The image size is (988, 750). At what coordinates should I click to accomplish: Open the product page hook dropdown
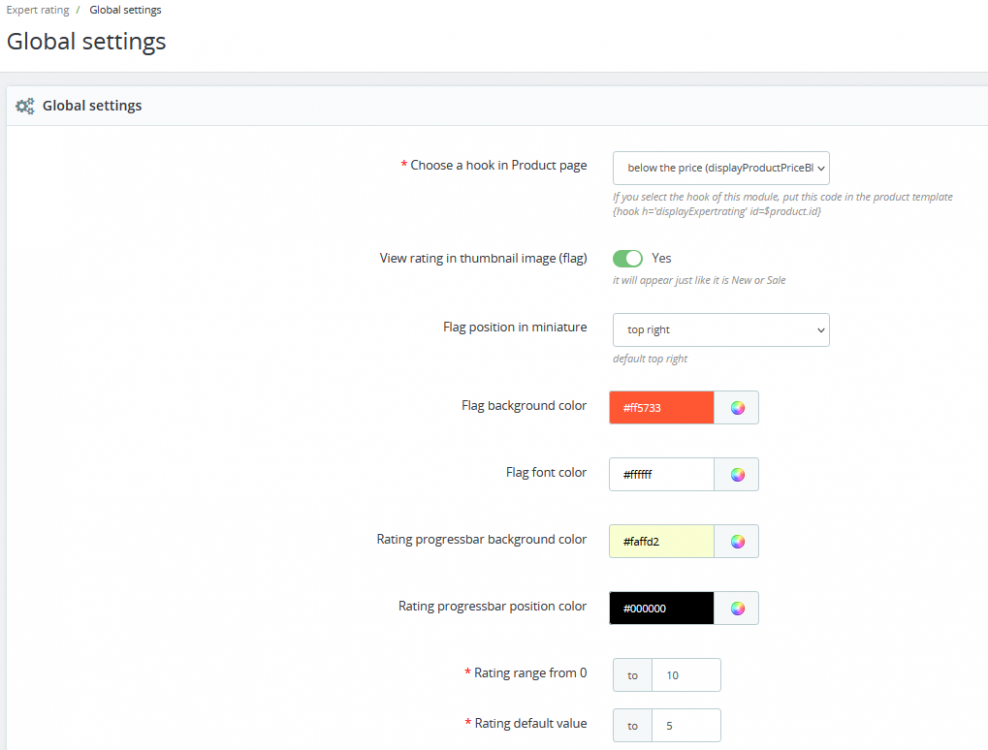click(721, 168)
